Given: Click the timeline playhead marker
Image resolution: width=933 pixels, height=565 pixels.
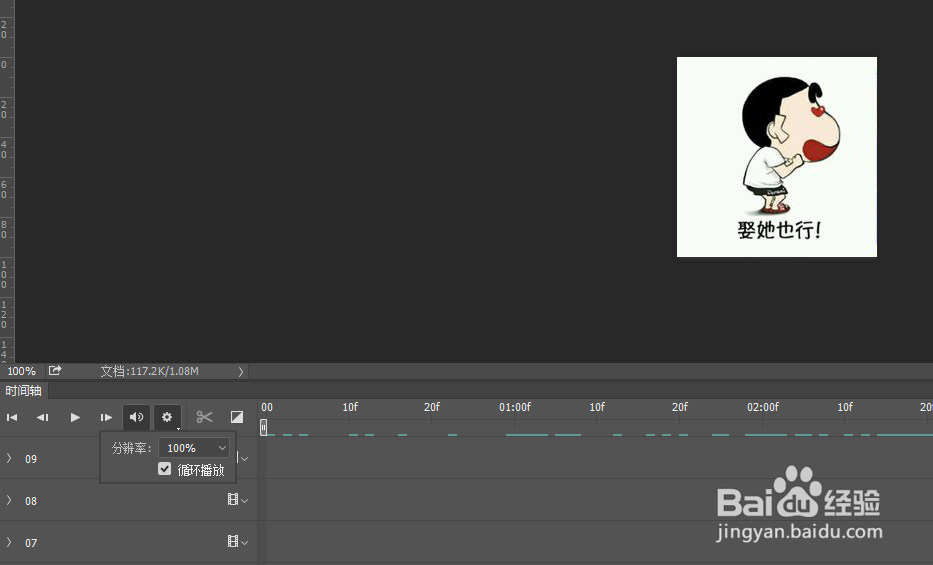Looking at the screenshot, I should 264,427.
